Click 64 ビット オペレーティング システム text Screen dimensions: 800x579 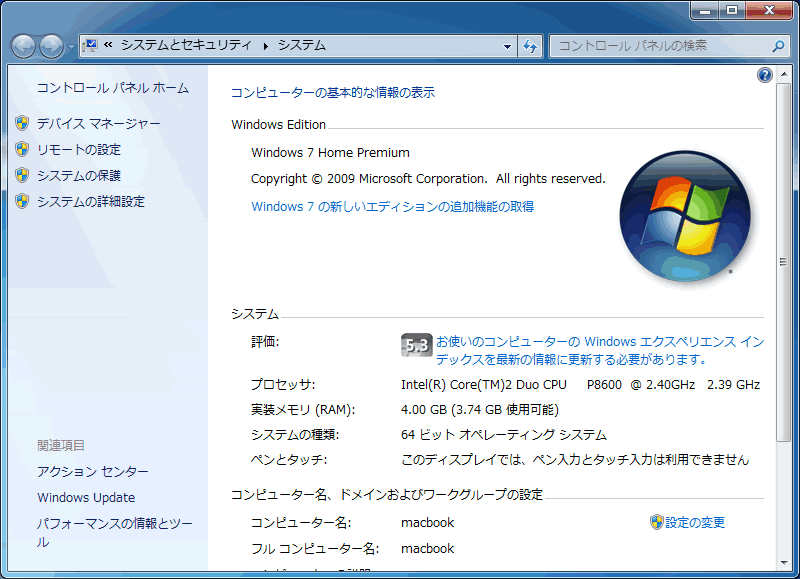504,435
